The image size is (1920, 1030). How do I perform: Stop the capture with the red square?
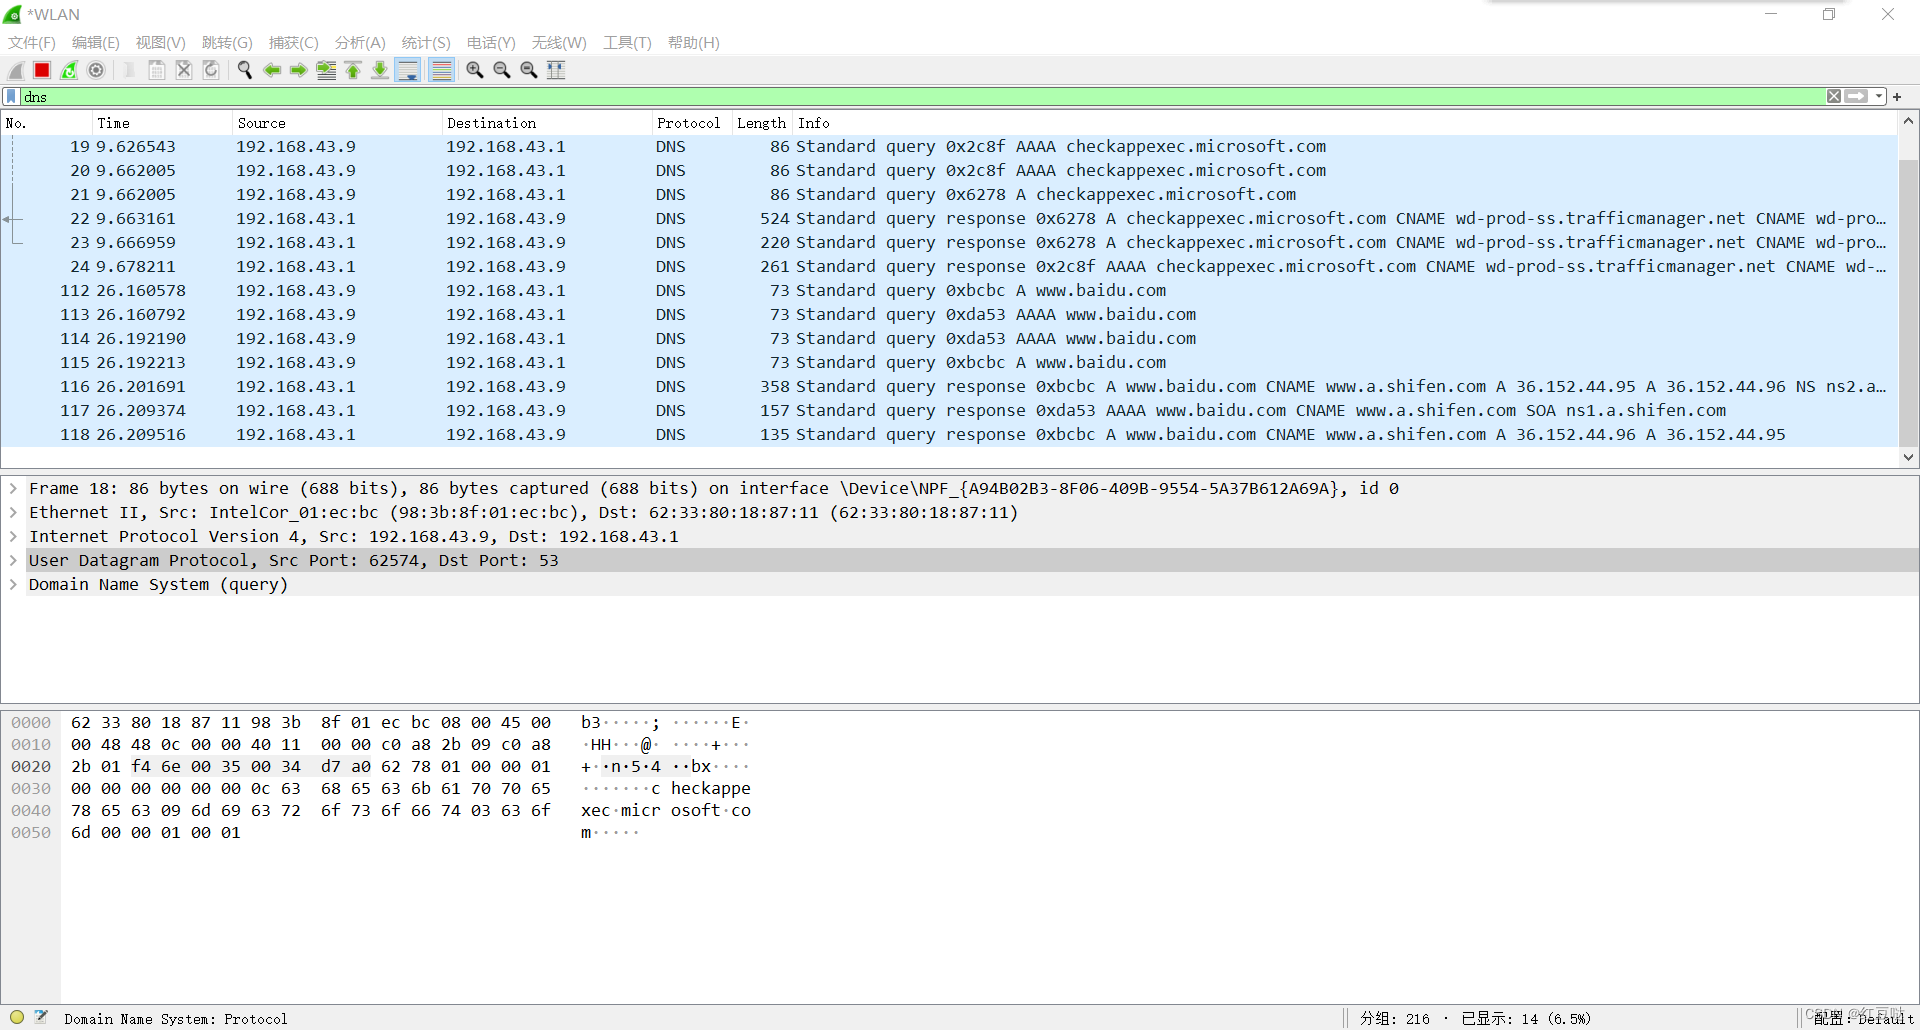[x=42, y=70]
